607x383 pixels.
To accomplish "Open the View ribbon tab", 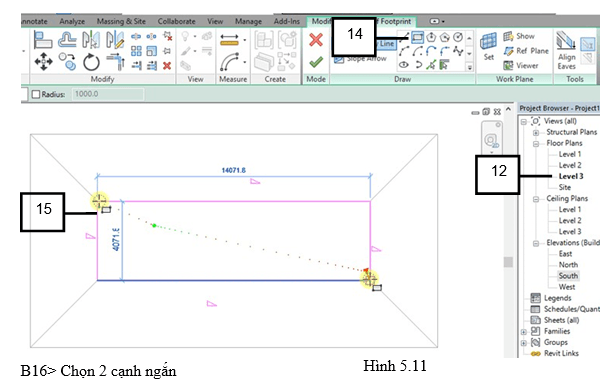I will pos(215,22).
